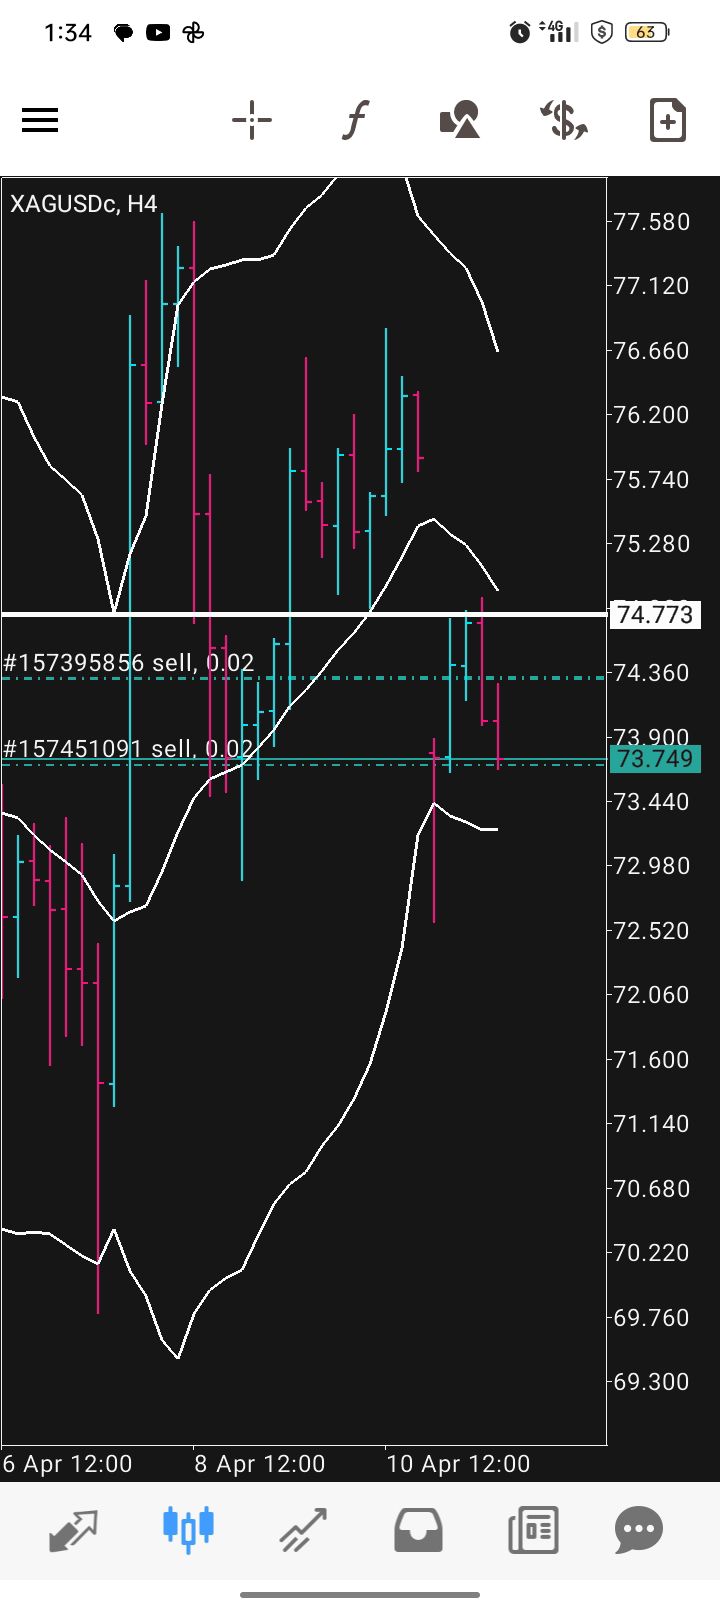Open the History inbox tray tab
This screenshot has height=1612, width=720.
[x=418, y=1529]
